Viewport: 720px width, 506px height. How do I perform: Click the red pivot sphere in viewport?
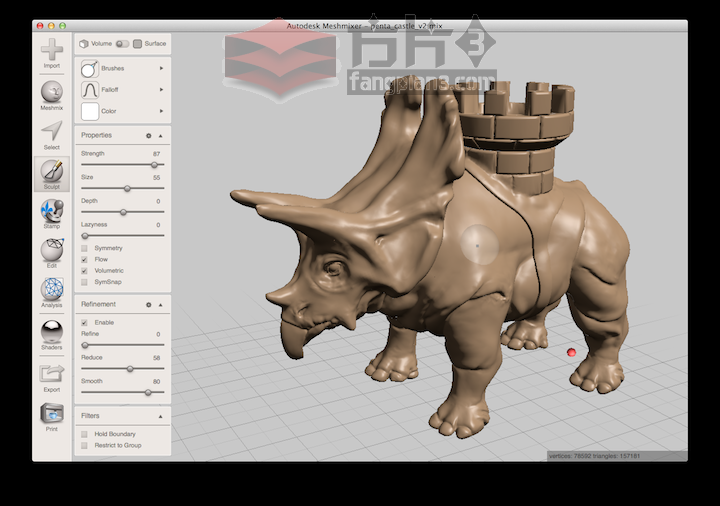point(571,352)
